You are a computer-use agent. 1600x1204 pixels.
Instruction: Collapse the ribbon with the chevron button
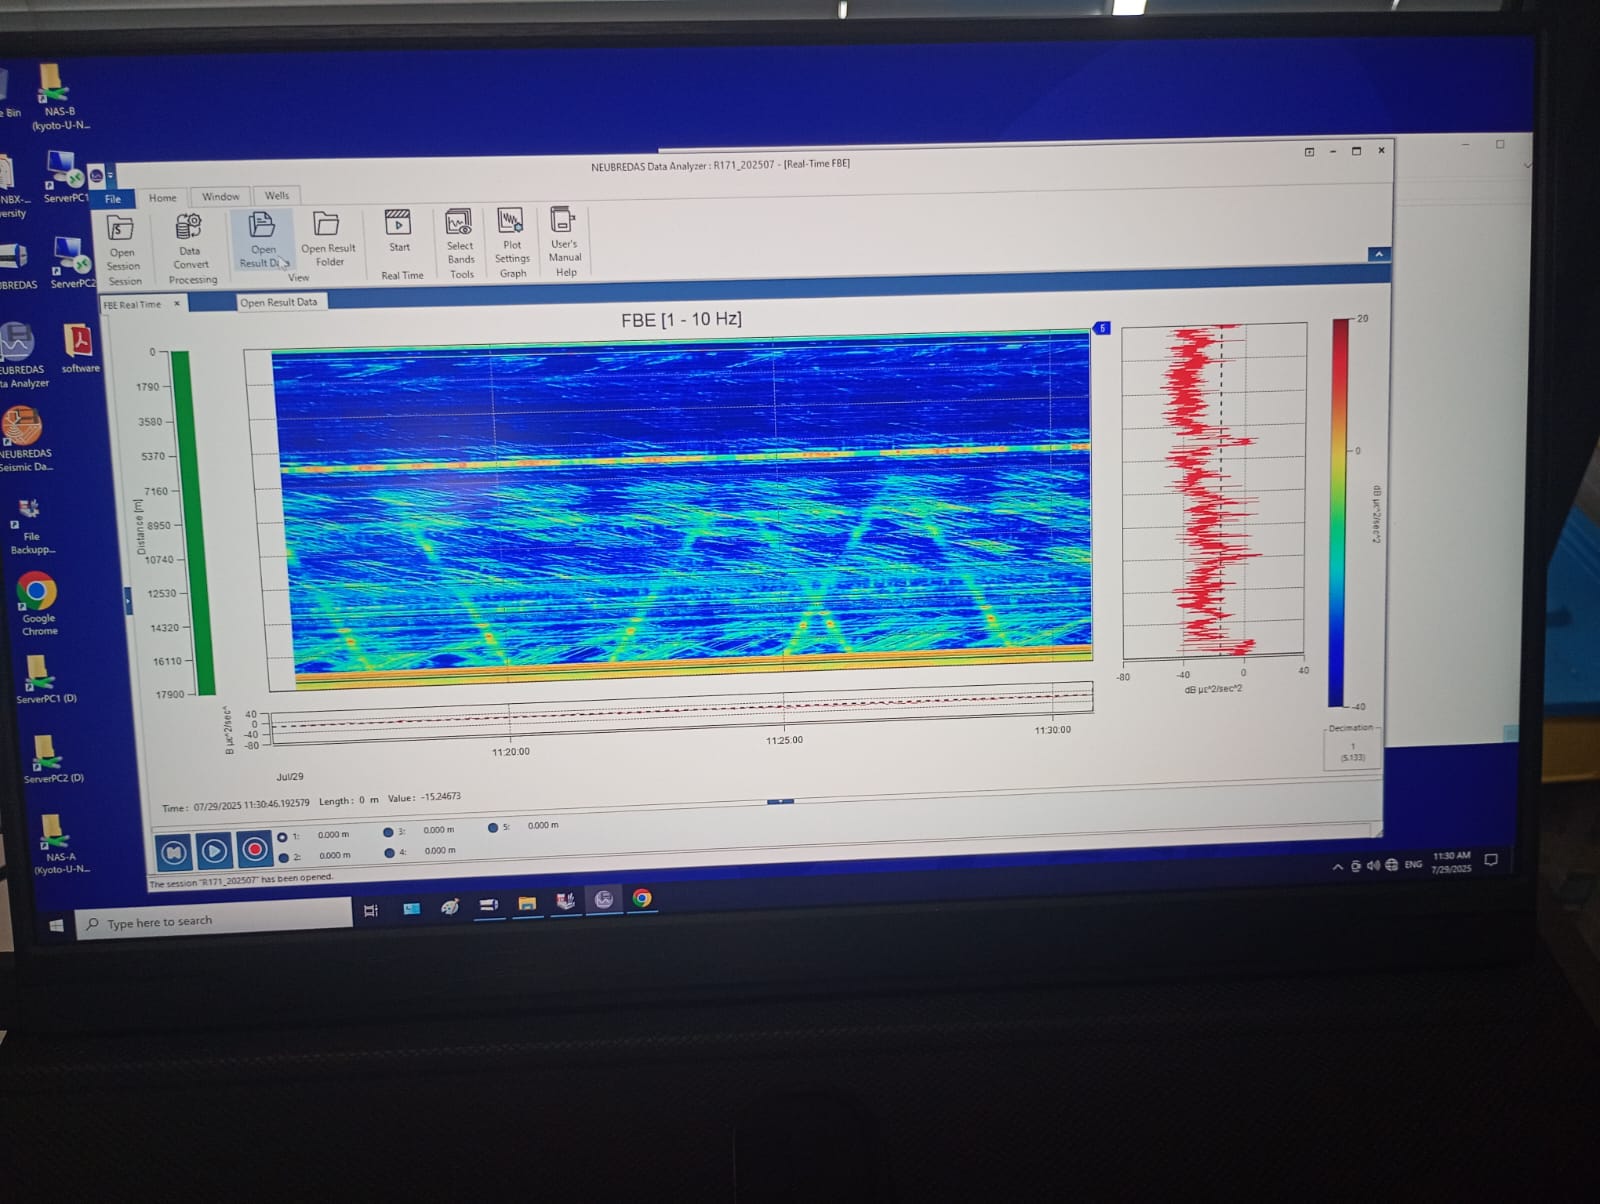[x=1378, y=255]
